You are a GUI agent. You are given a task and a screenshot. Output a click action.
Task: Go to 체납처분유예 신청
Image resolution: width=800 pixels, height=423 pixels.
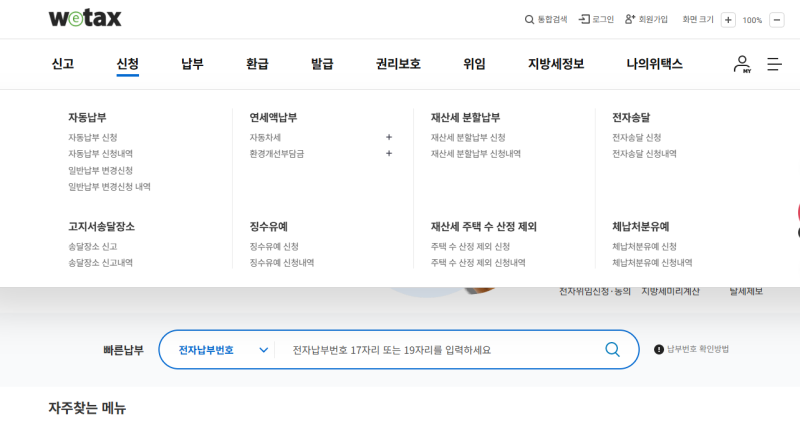coord(644,246)
